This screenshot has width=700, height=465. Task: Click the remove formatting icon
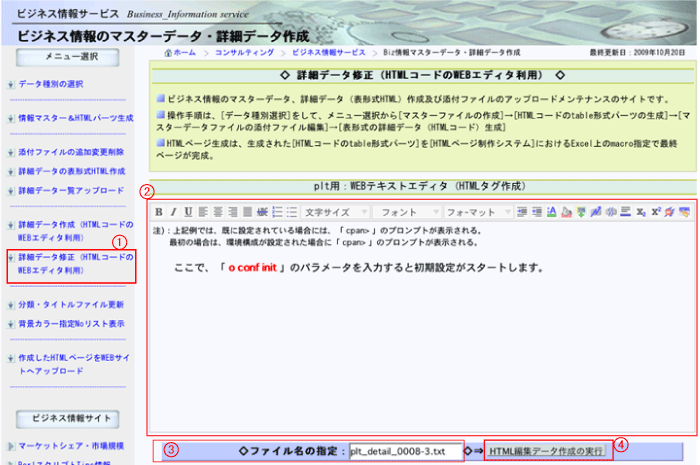point(669,212)
